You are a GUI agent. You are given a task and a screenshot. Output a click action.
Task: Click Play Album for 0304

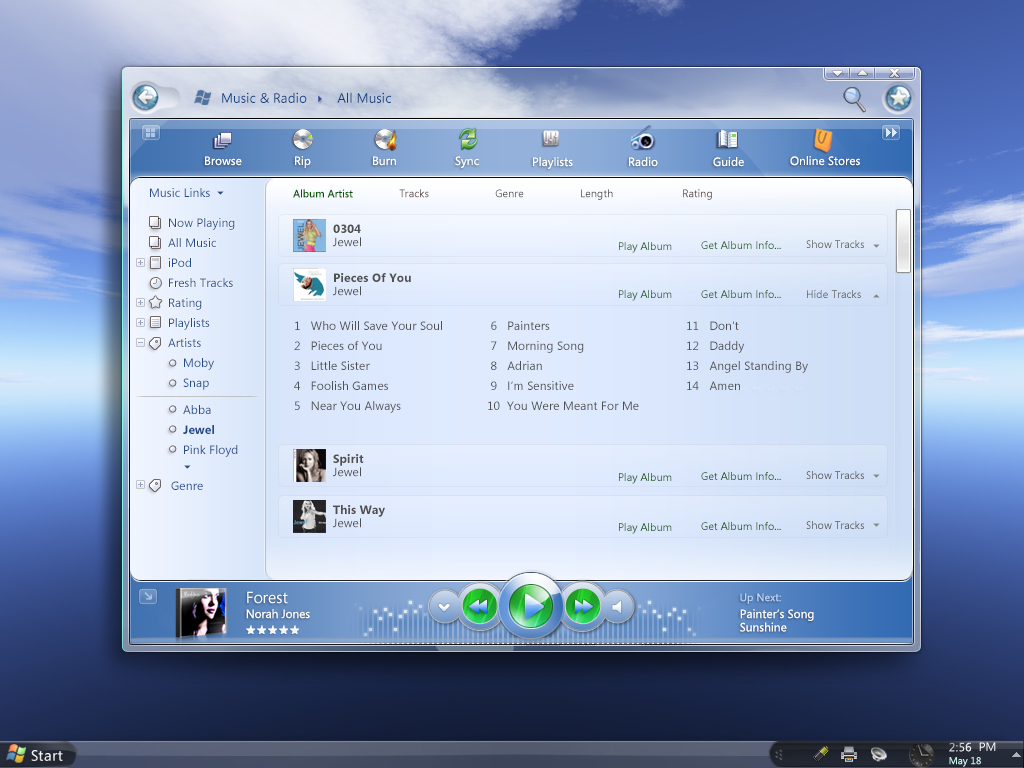click(645, 246)
